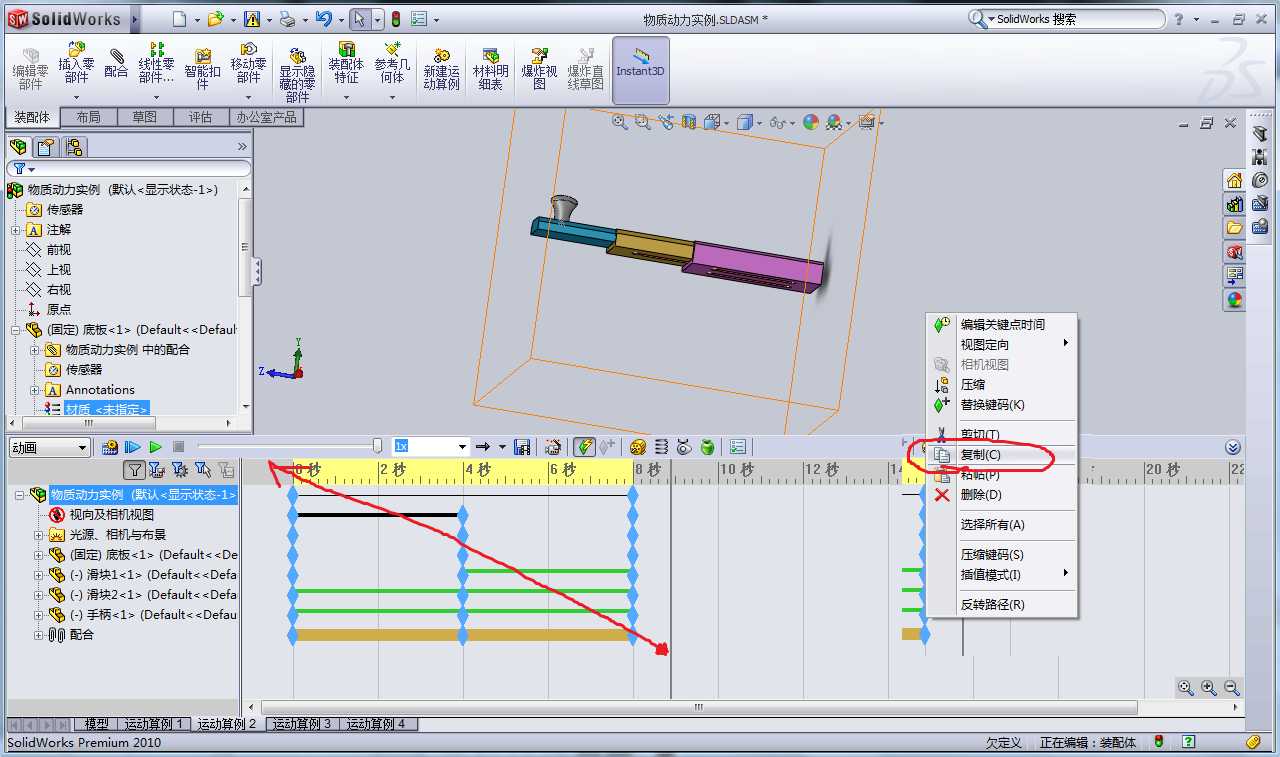
Task: Click the green Play button
Action: 156,447
